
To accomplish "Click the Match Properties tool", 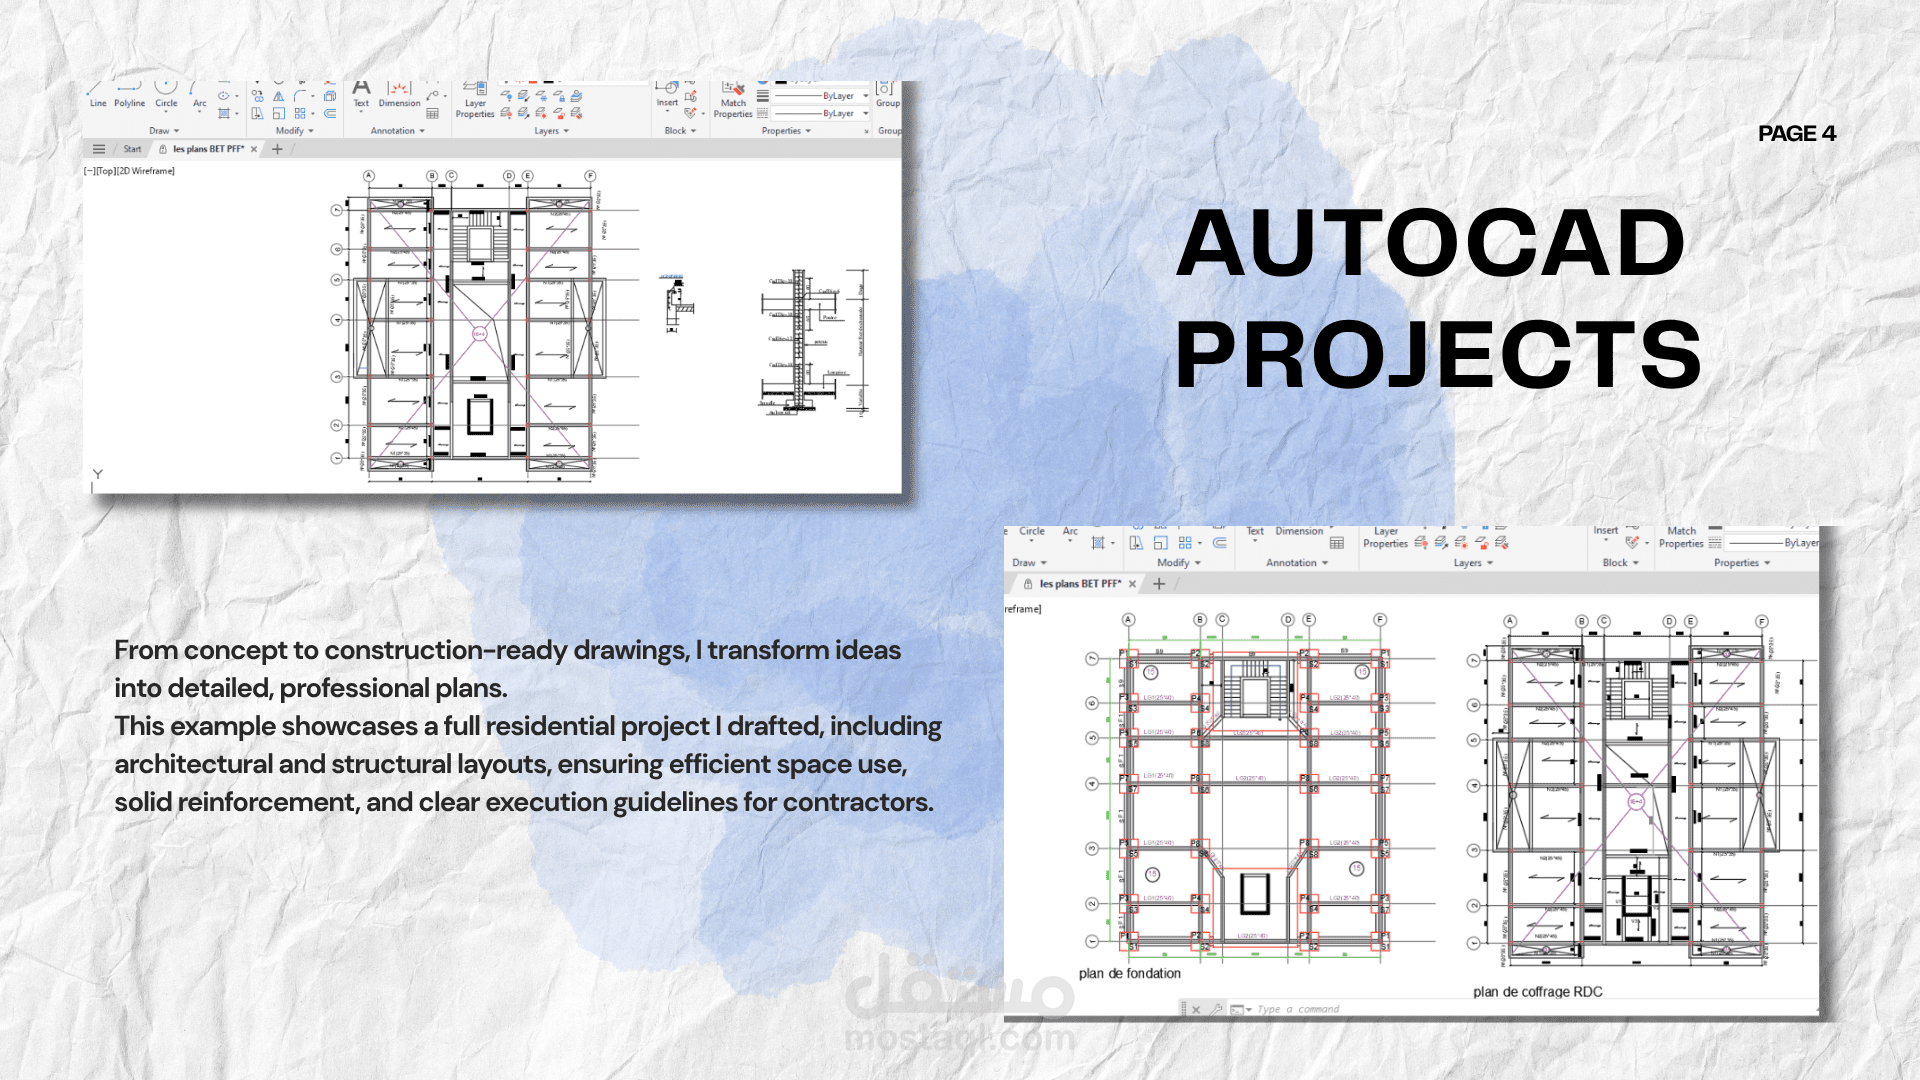I will (x=733, y=98).
